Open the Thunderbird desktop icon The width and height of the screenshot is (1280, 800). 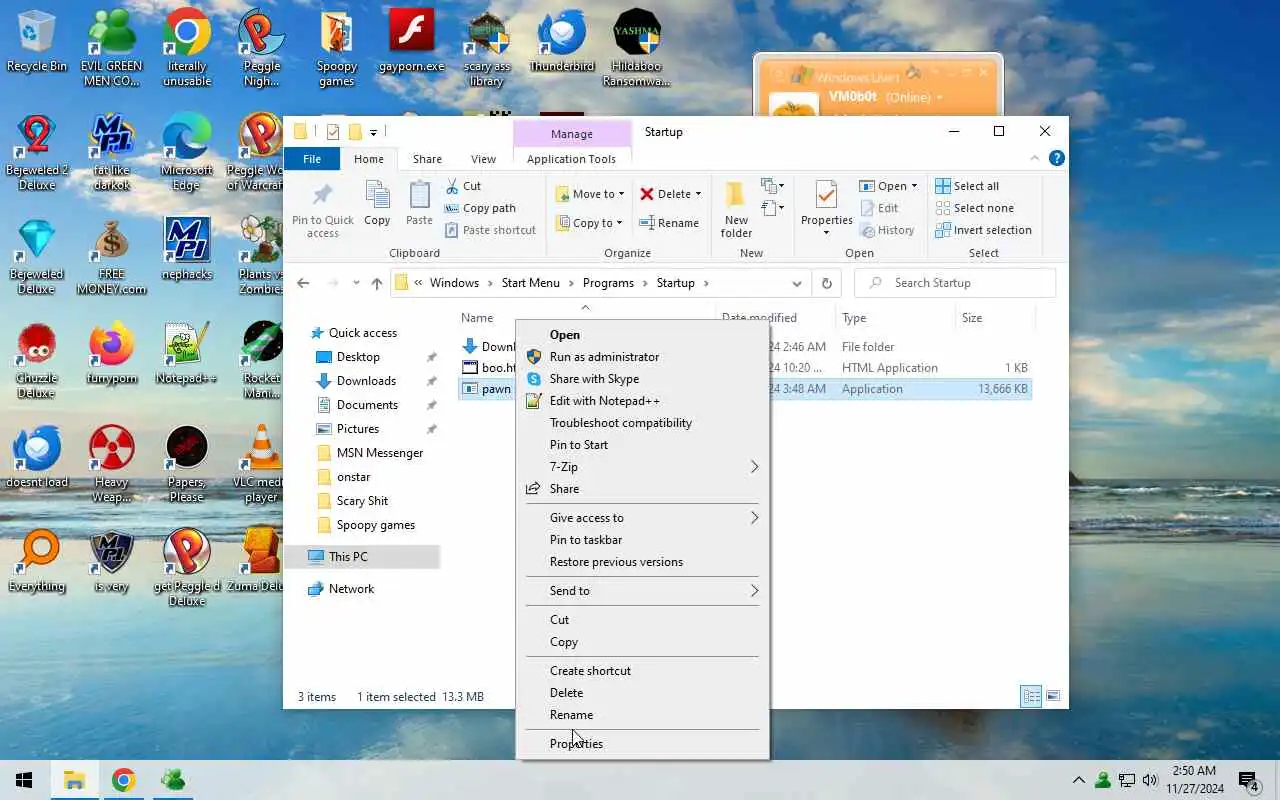coord(562,42)
